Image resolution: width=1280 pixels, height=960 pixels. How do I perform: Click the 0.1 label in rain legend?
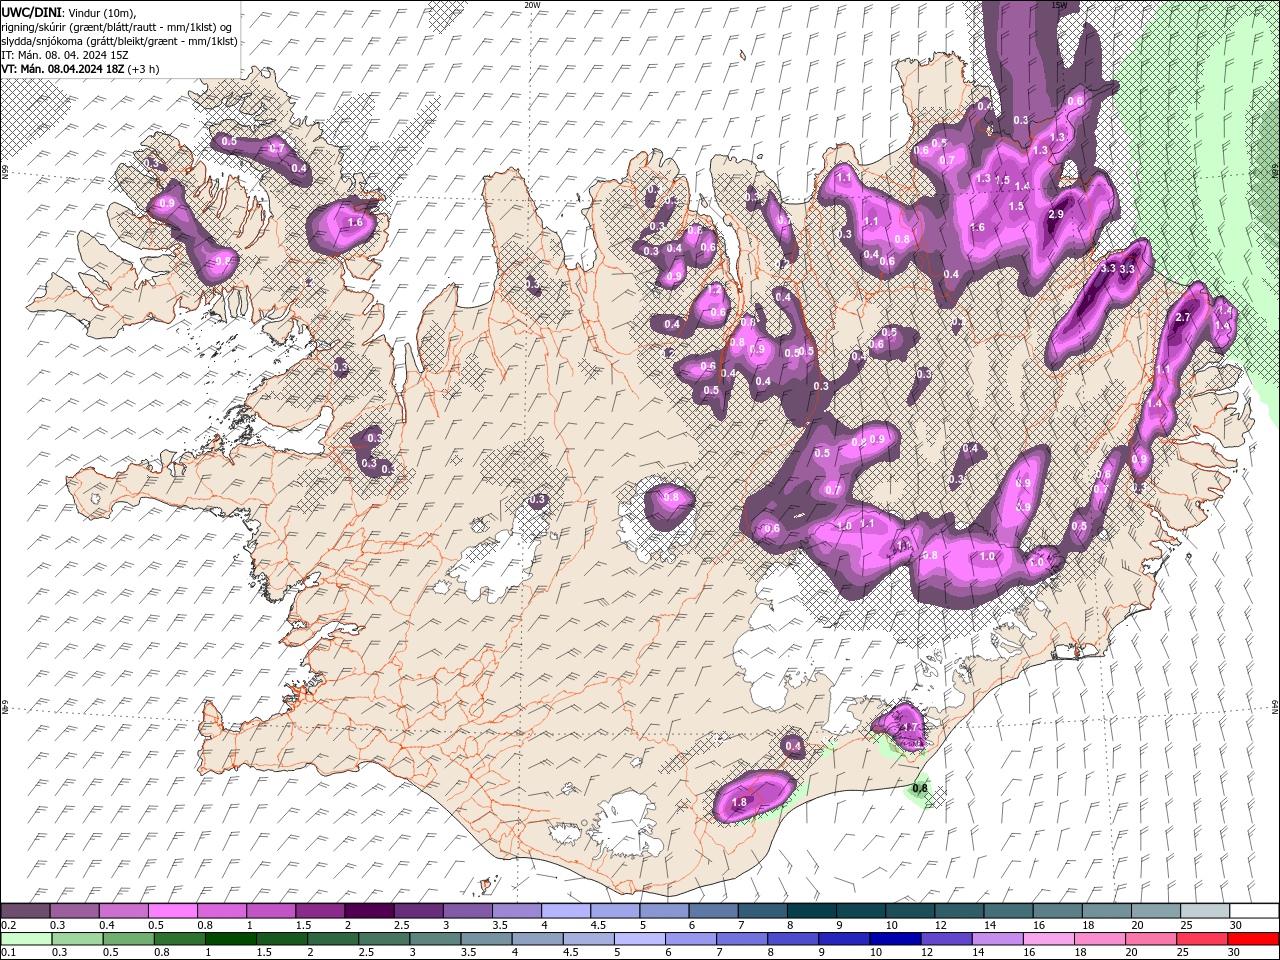[x=9, y=953]
